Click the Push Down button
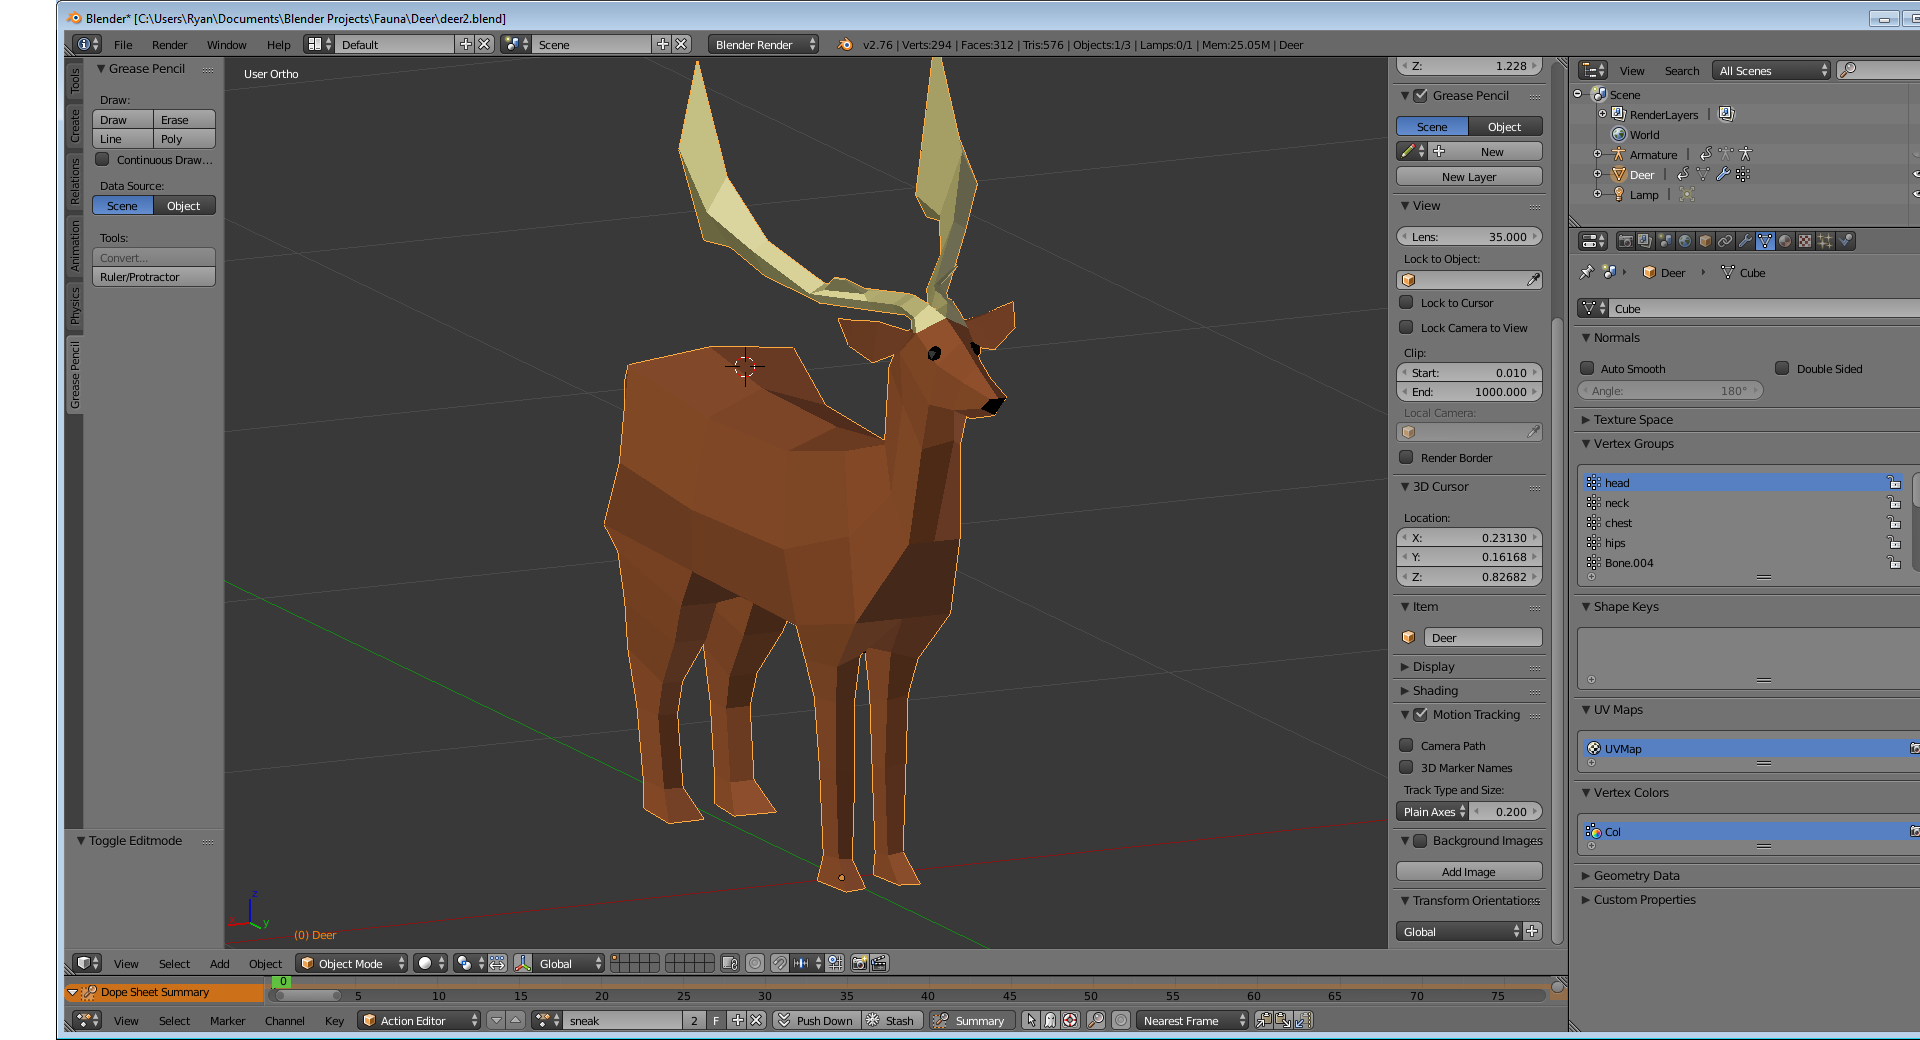Screen dimensions: 1920x1040 coord(816,1020)
